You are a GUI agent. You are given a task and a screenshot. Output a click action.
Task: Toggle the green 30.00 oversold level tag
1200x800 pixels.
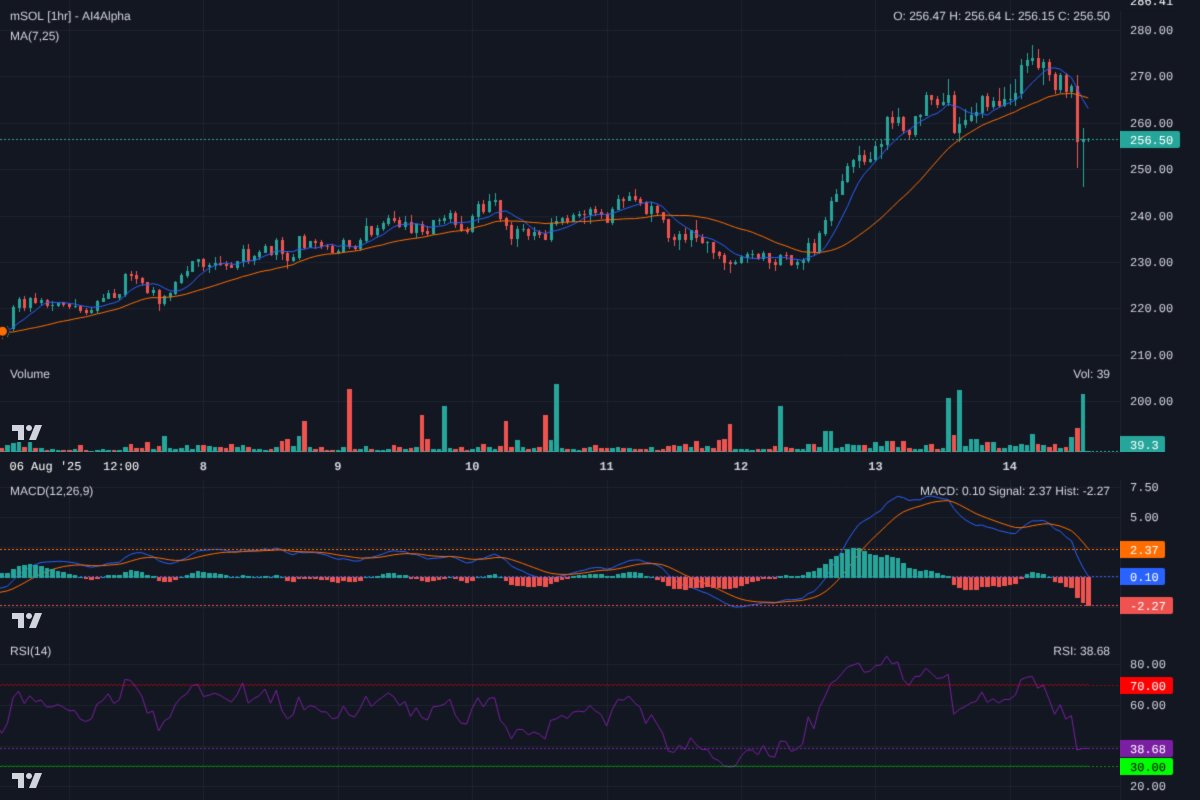pyautogui.click(x=1146, y=767)
